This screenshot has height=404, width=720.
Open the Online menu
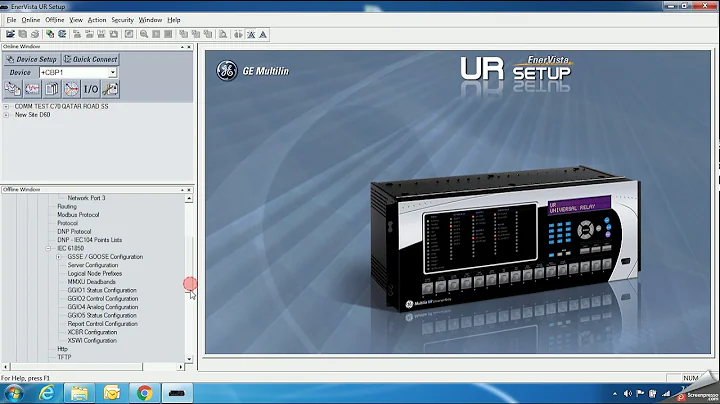30,20
